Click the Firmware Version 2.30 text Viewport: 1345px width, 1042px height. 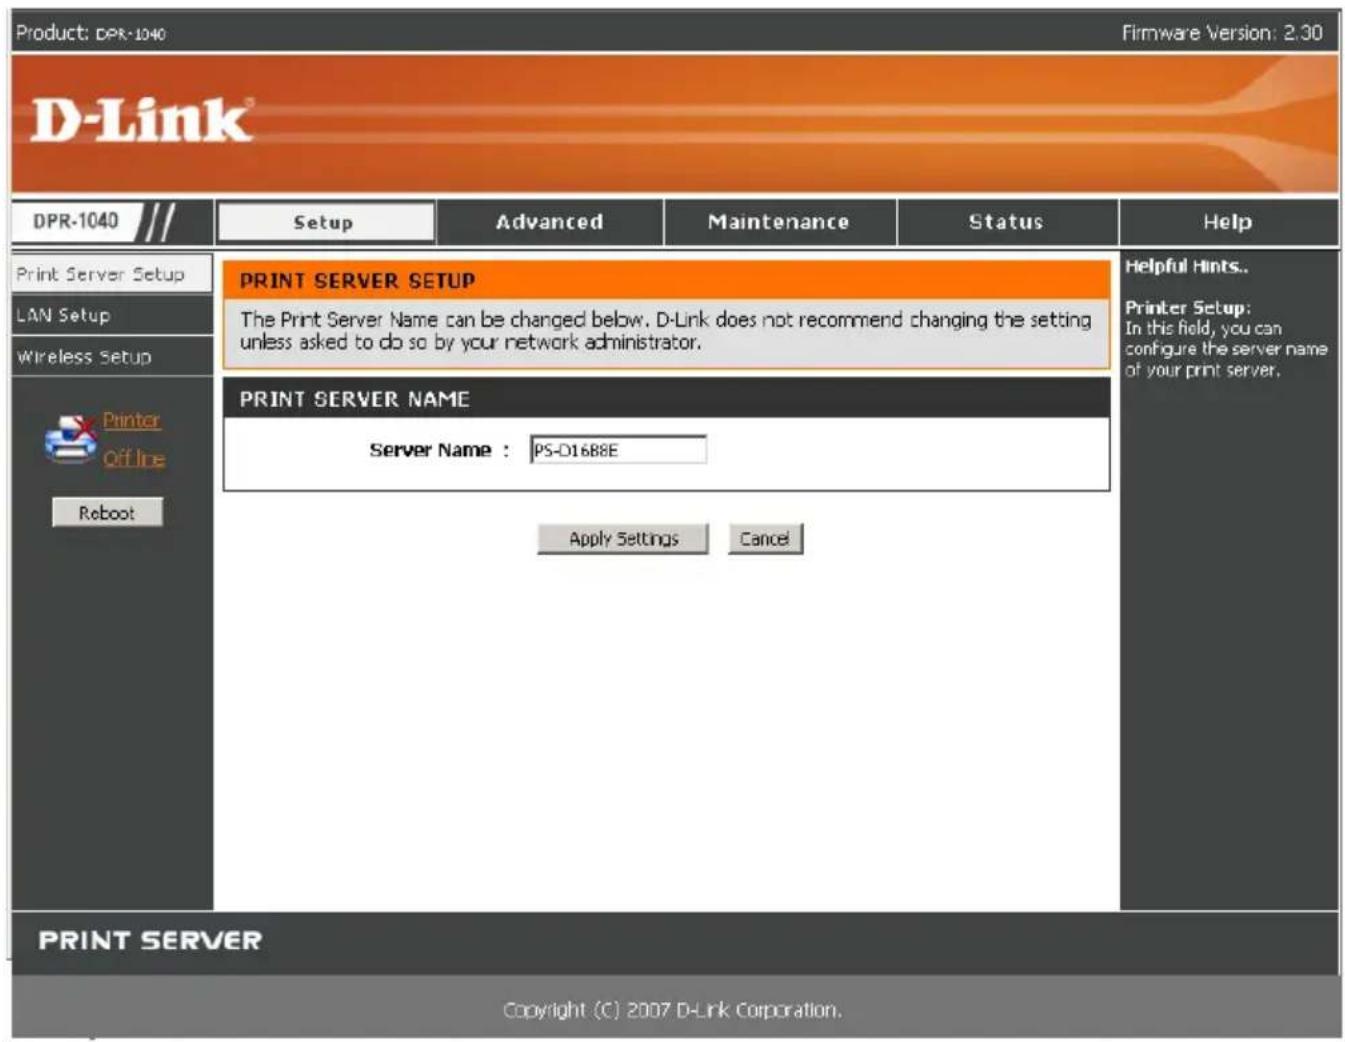point(1222,33)
